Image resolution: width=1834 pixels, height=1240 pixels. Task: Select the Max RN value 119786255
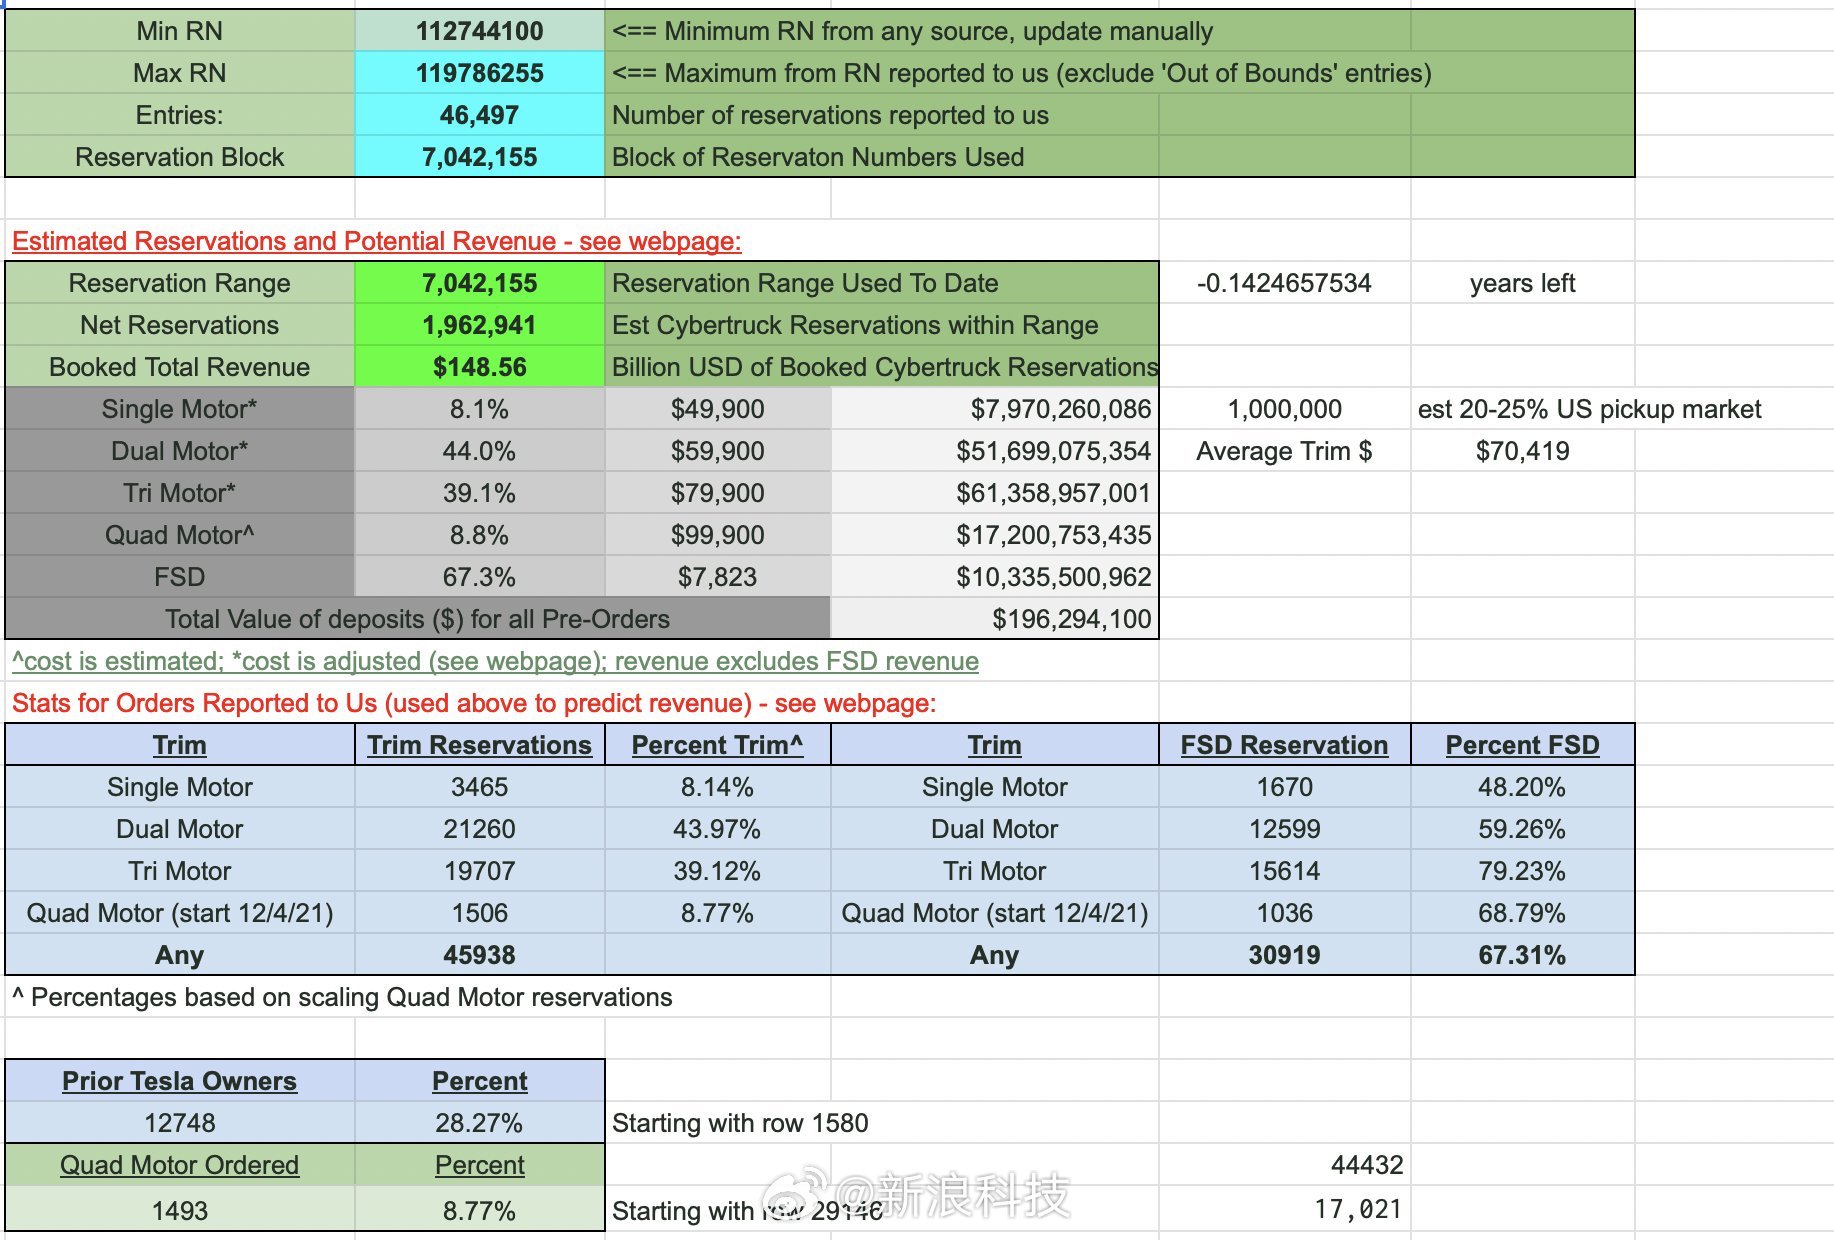click(x=479, y=73)
